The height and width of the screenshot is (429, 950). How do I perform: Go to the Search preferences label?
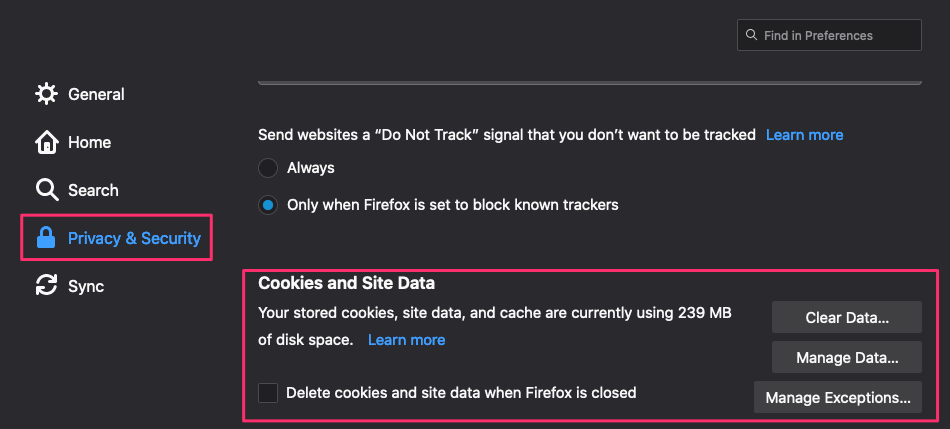point(93,190)
